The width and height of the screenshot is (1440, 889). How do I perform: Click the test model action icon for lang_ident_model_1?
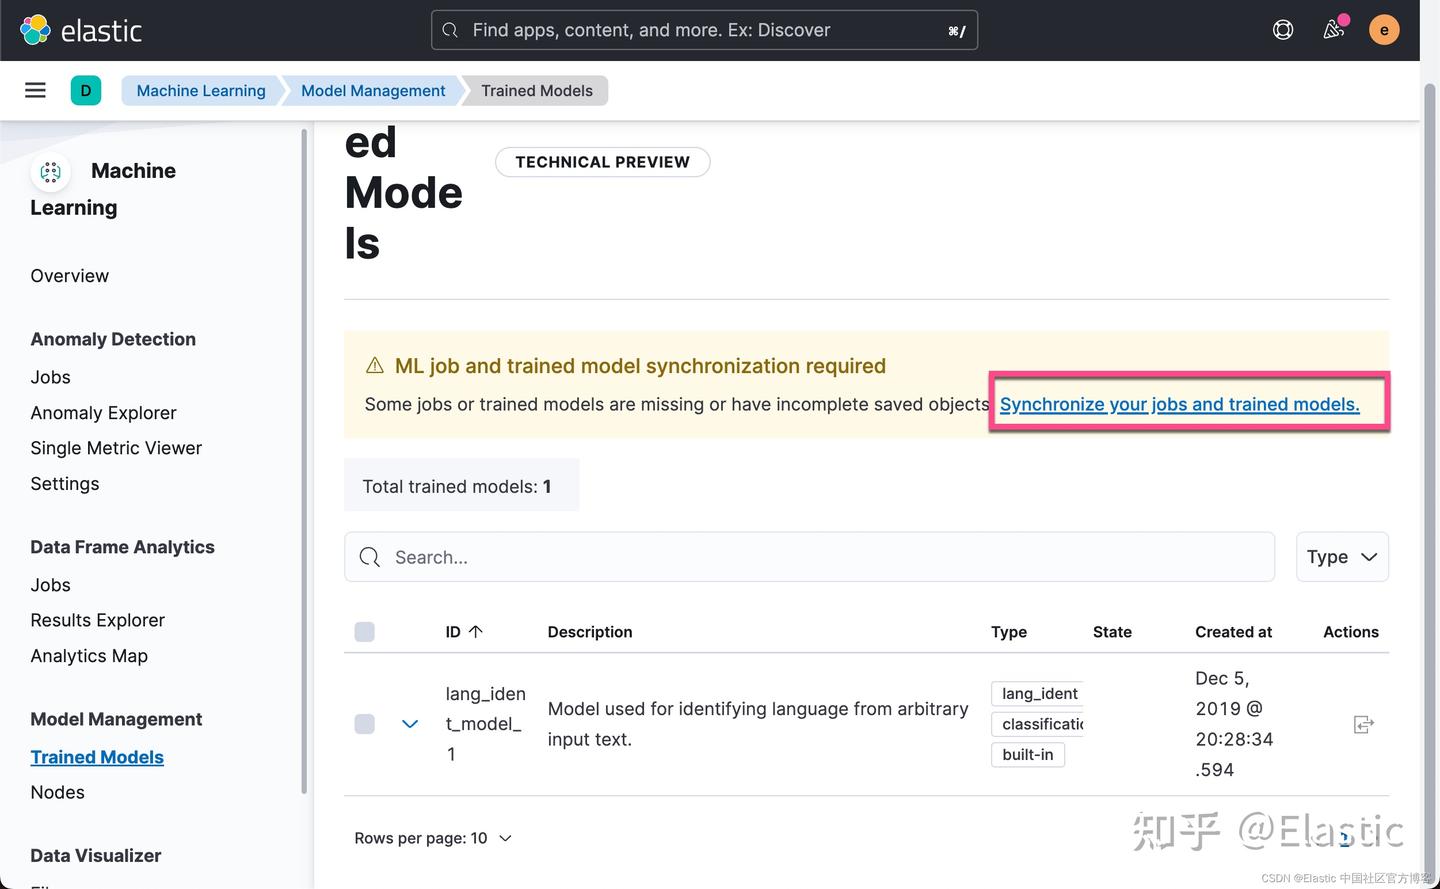(x=1364, y=724)
